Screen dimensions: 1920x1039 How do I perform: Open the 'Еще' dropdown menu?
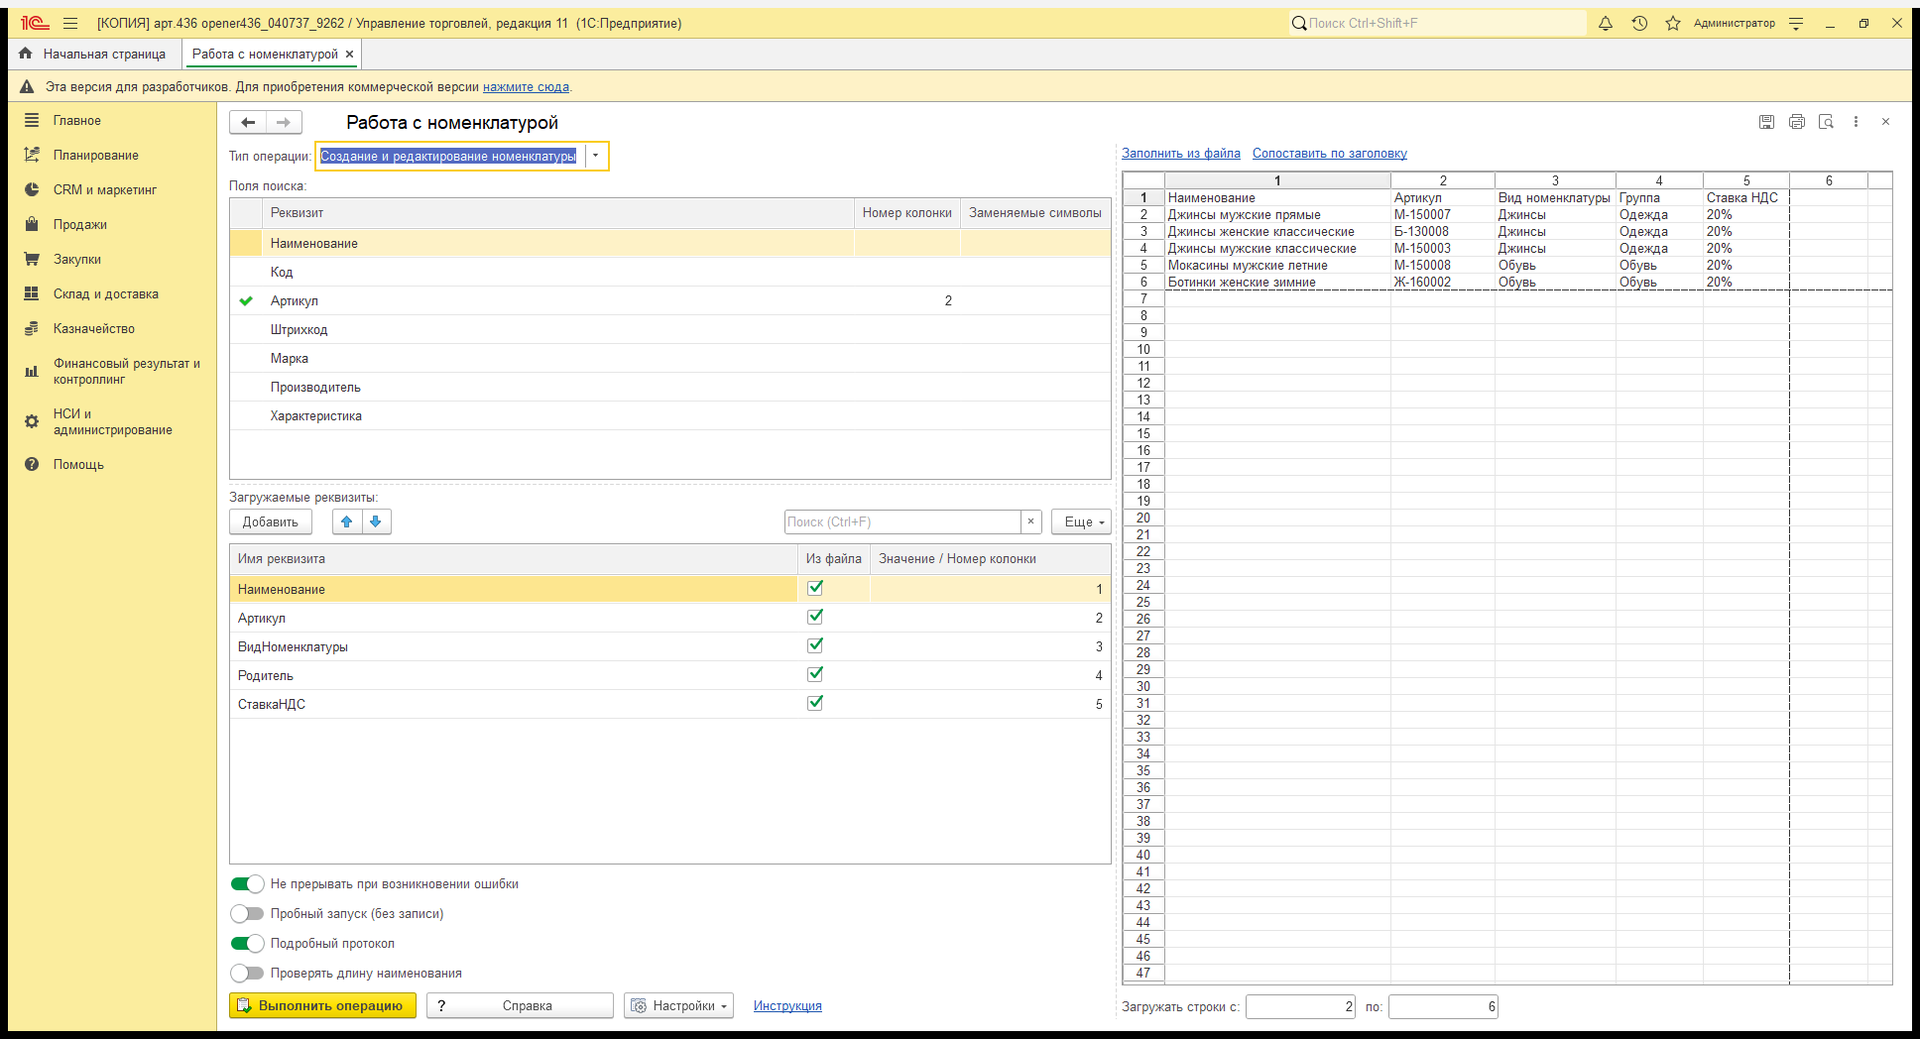(x=1081, y=522)
